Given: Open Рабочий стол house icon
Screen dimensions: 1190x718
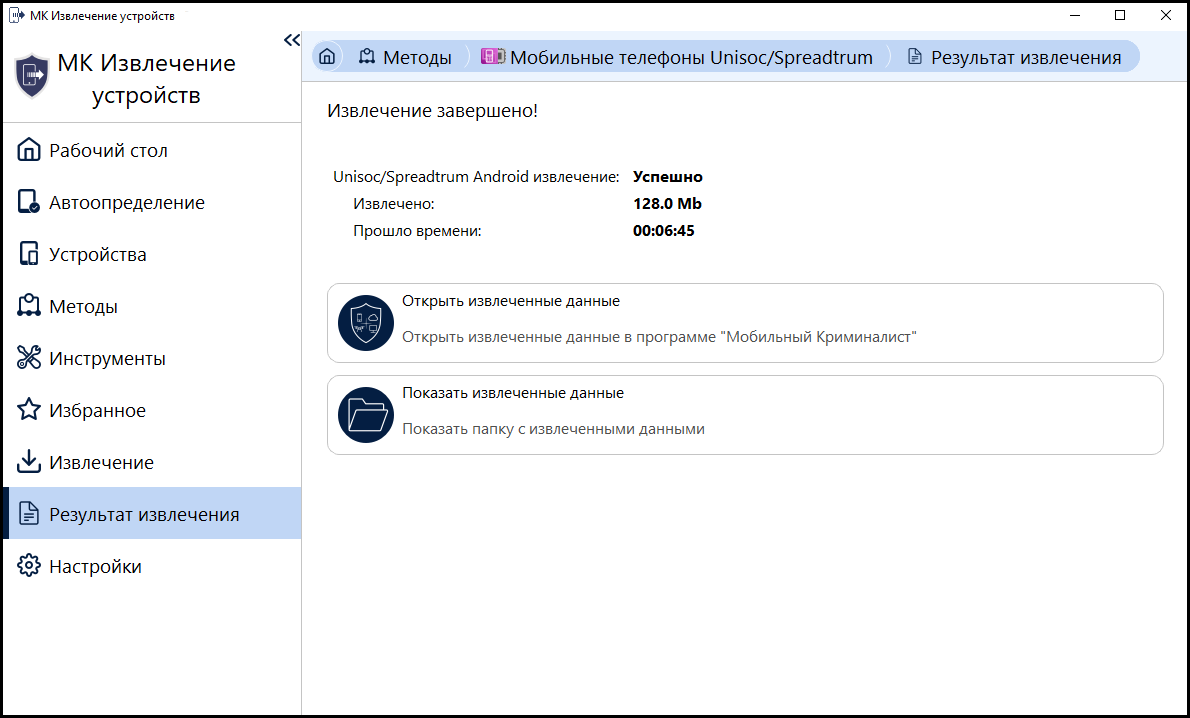Looking at the screenshot, I should point(29,150).
